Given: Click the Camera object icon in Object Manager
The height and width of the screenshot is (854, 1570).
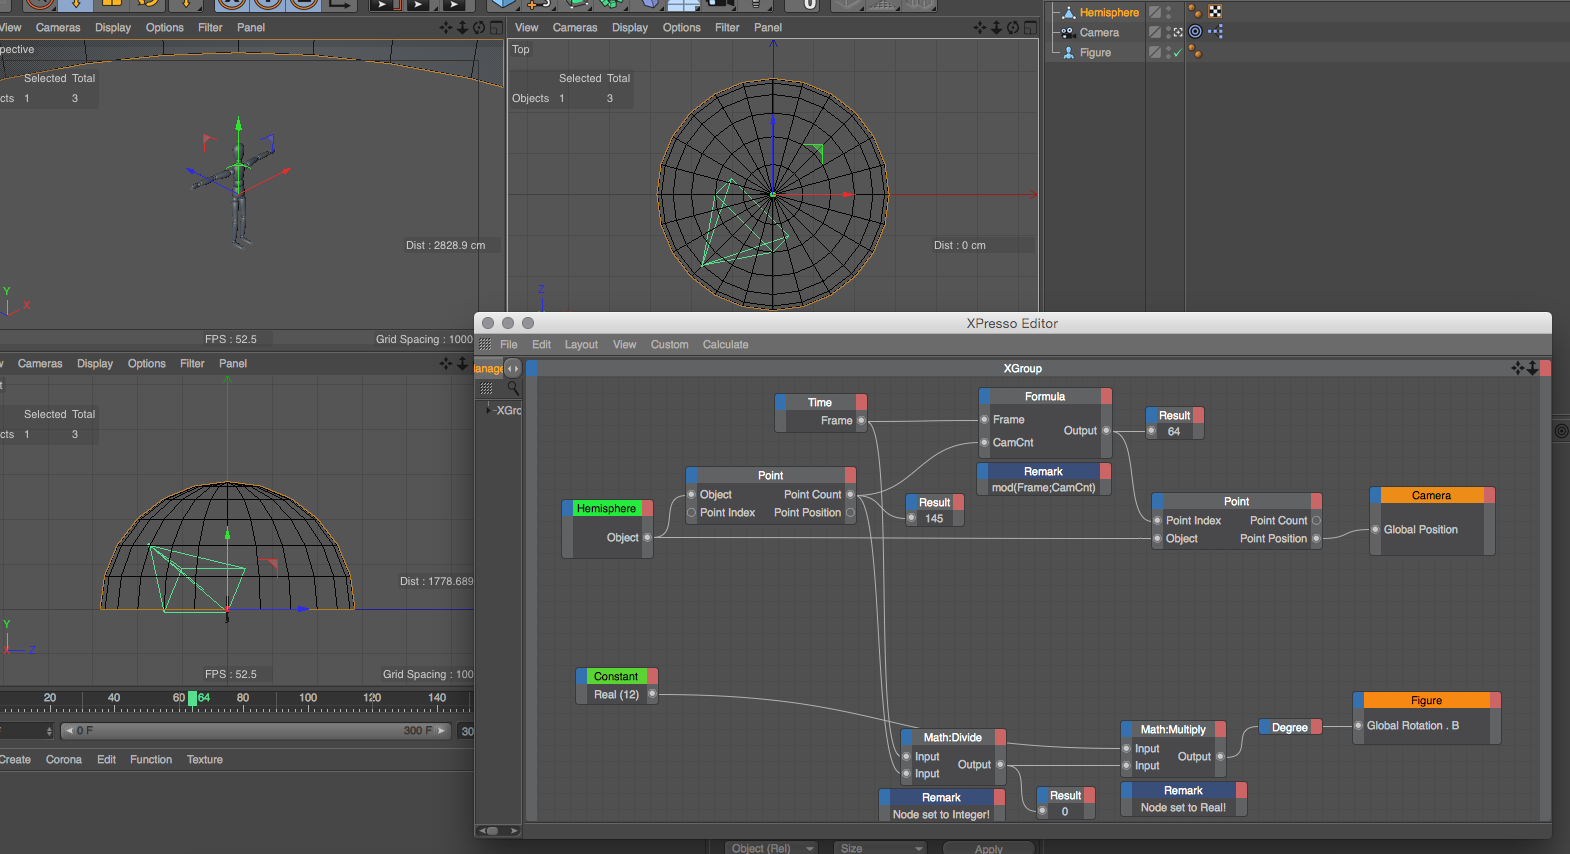Looking at the screenshot, I should pos(1068,32).
